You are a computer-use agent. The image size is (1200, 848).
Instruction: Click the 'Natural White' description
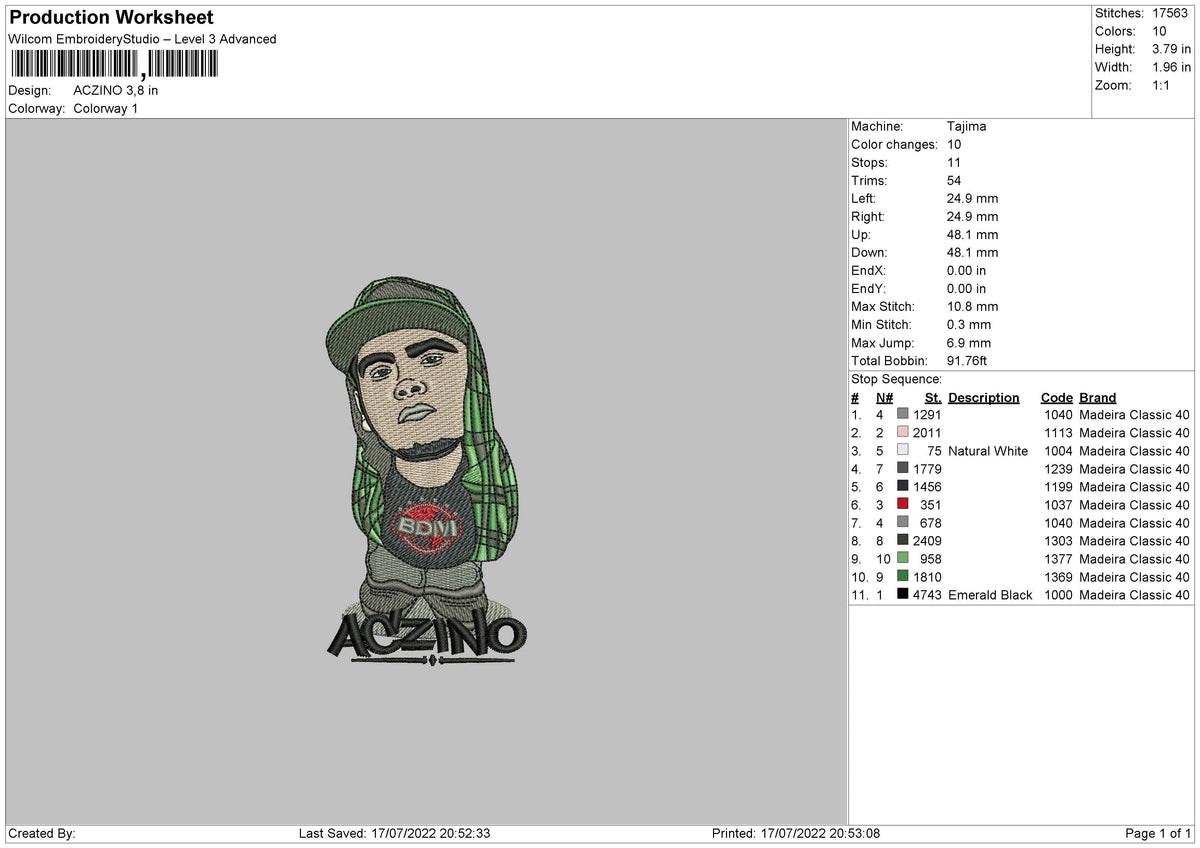988,450
